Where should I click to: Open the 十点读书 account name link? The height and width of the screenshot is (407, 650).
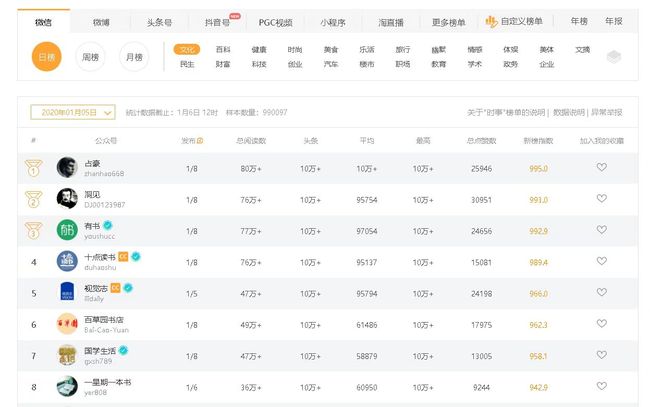coord(100,257)
